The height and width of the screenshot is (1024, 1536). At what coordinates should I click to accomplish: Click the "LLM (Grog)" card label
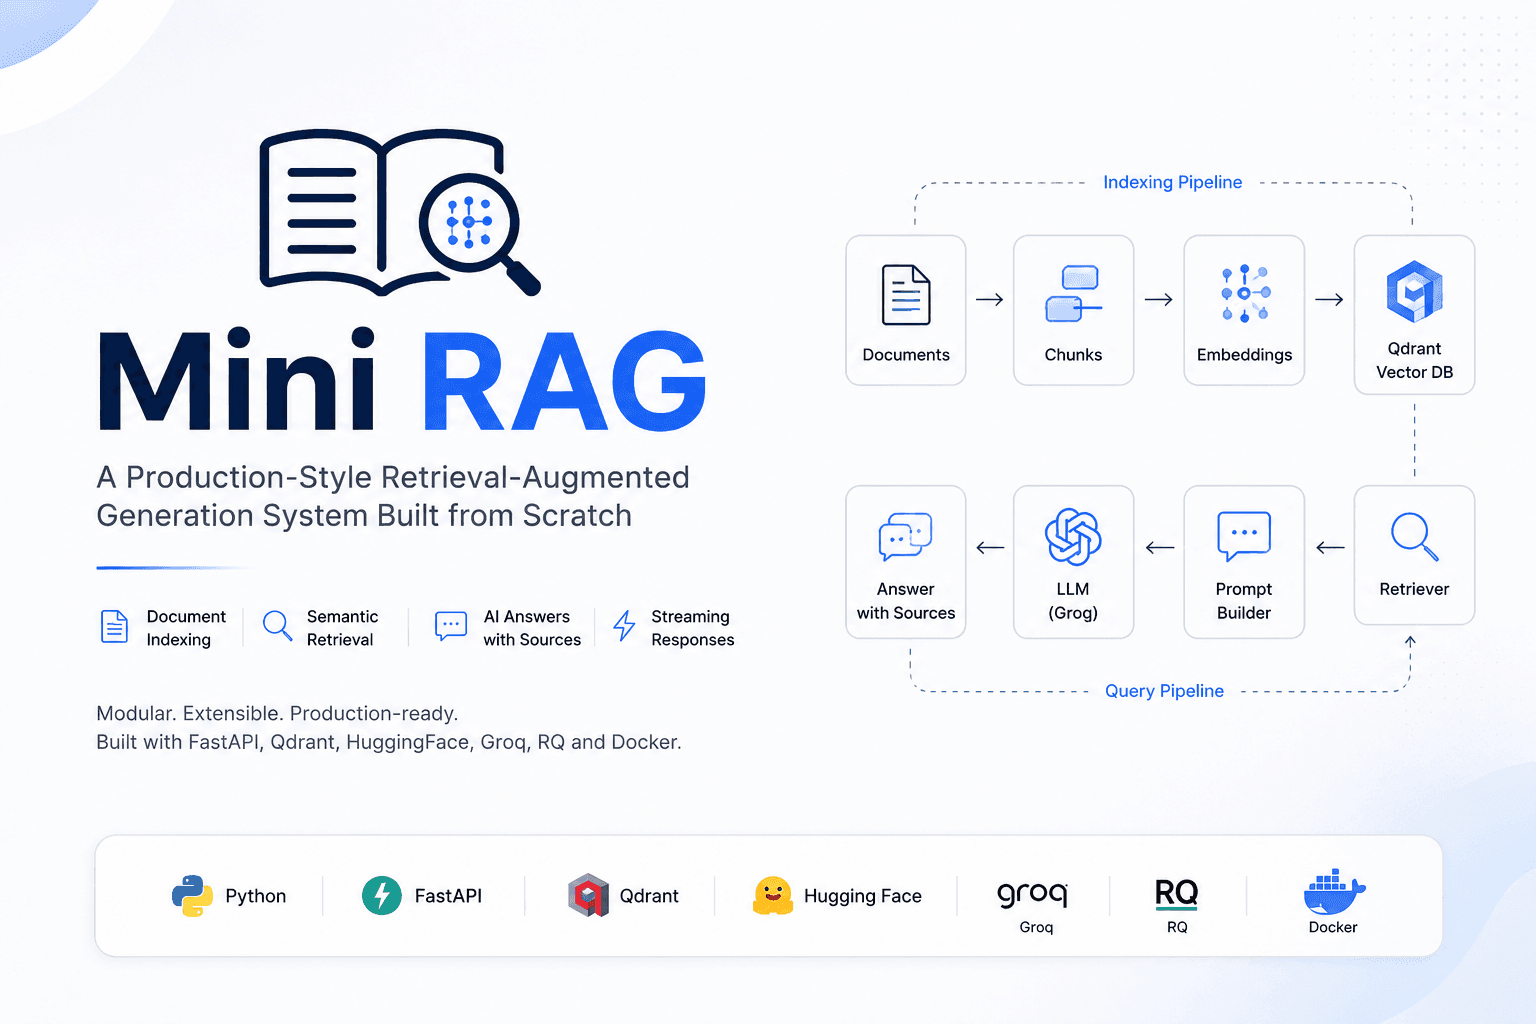(1073, 601)
